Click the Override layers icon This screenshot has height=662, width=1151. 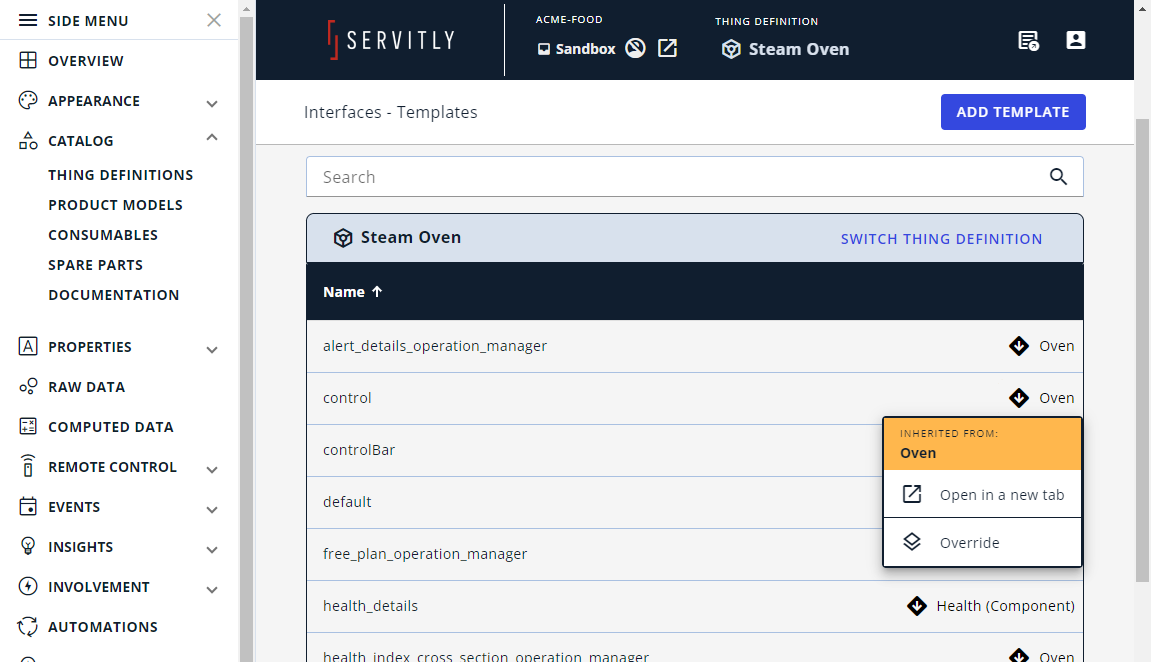912,542
